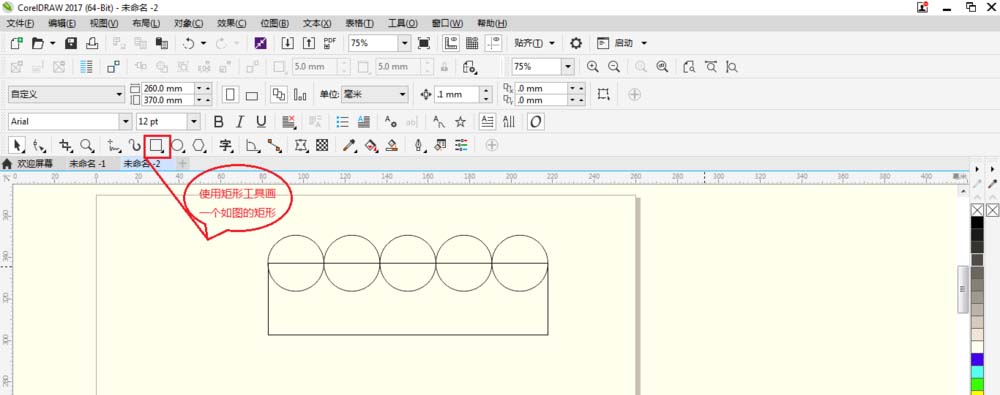
Task: Open Options with the gear icon
Action: coord(576,43)
